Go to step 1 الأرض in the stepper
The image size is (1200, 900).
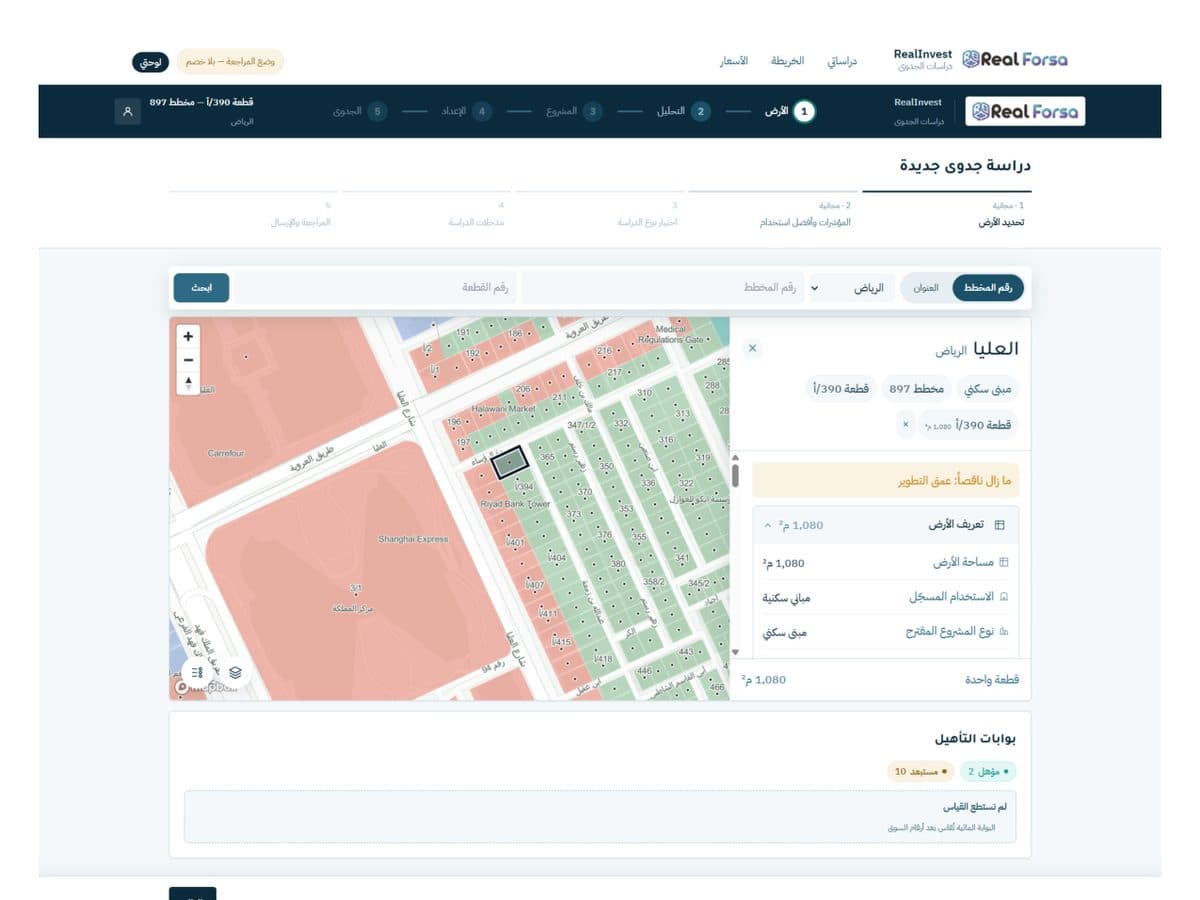coord(790,111)
